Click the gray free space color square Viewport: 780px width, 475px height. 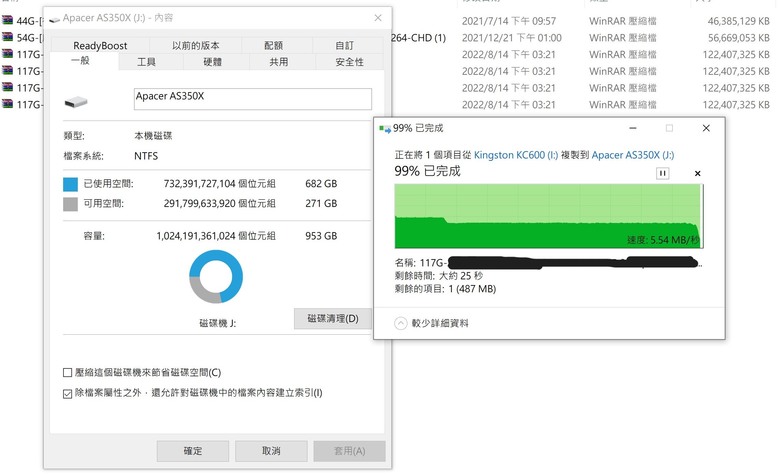[x=71, y=204]
